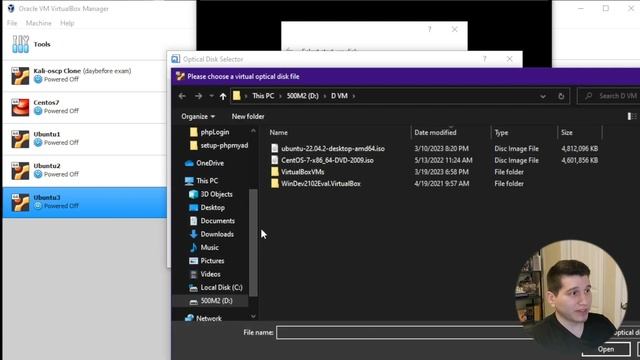640x360 pixels.
Task: Expand the chevron after D VM breadcrumb
Action: [x=354, y=96]
